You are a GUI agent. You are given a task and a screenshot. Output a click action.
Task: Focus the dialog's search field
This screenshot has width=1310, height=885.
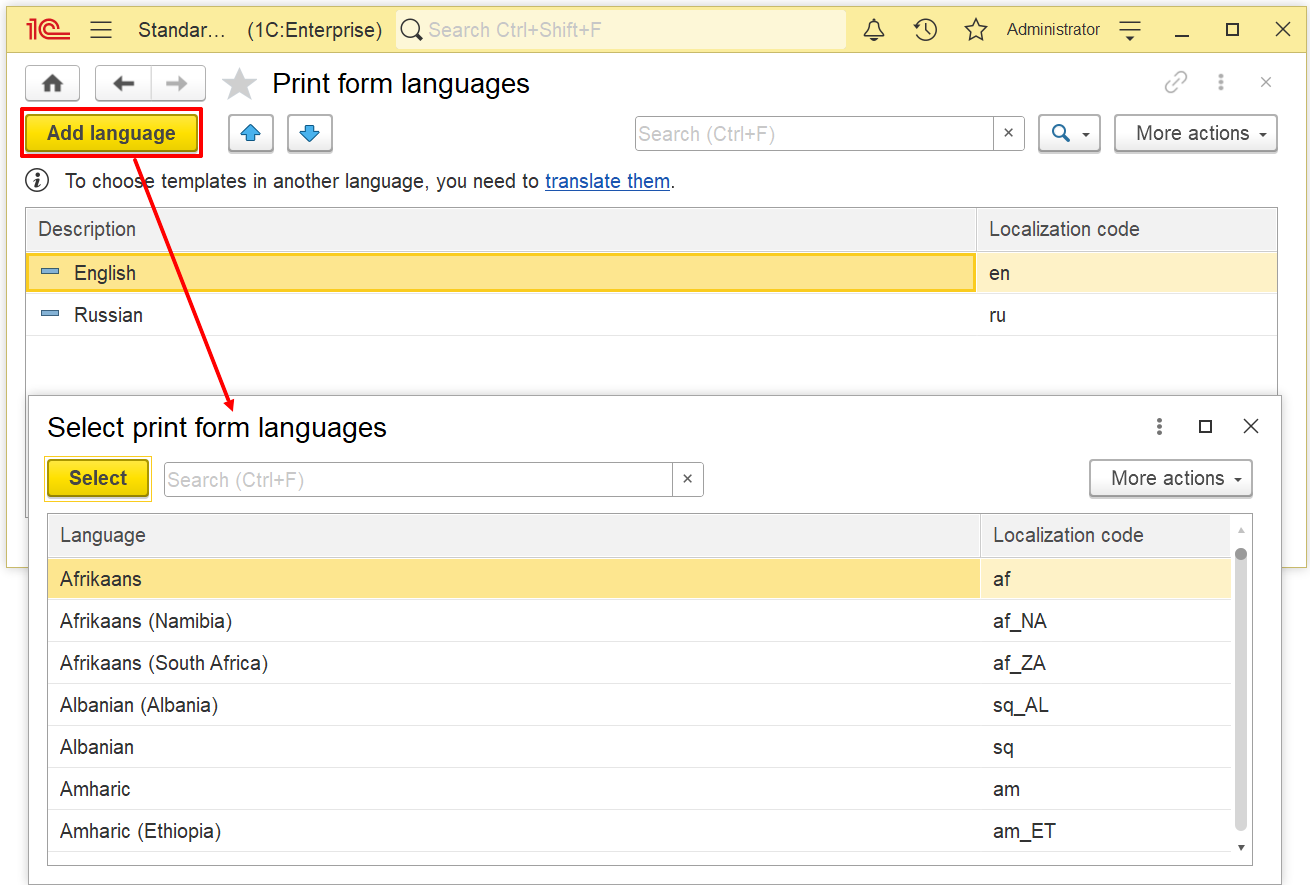[x=418, y=479]
